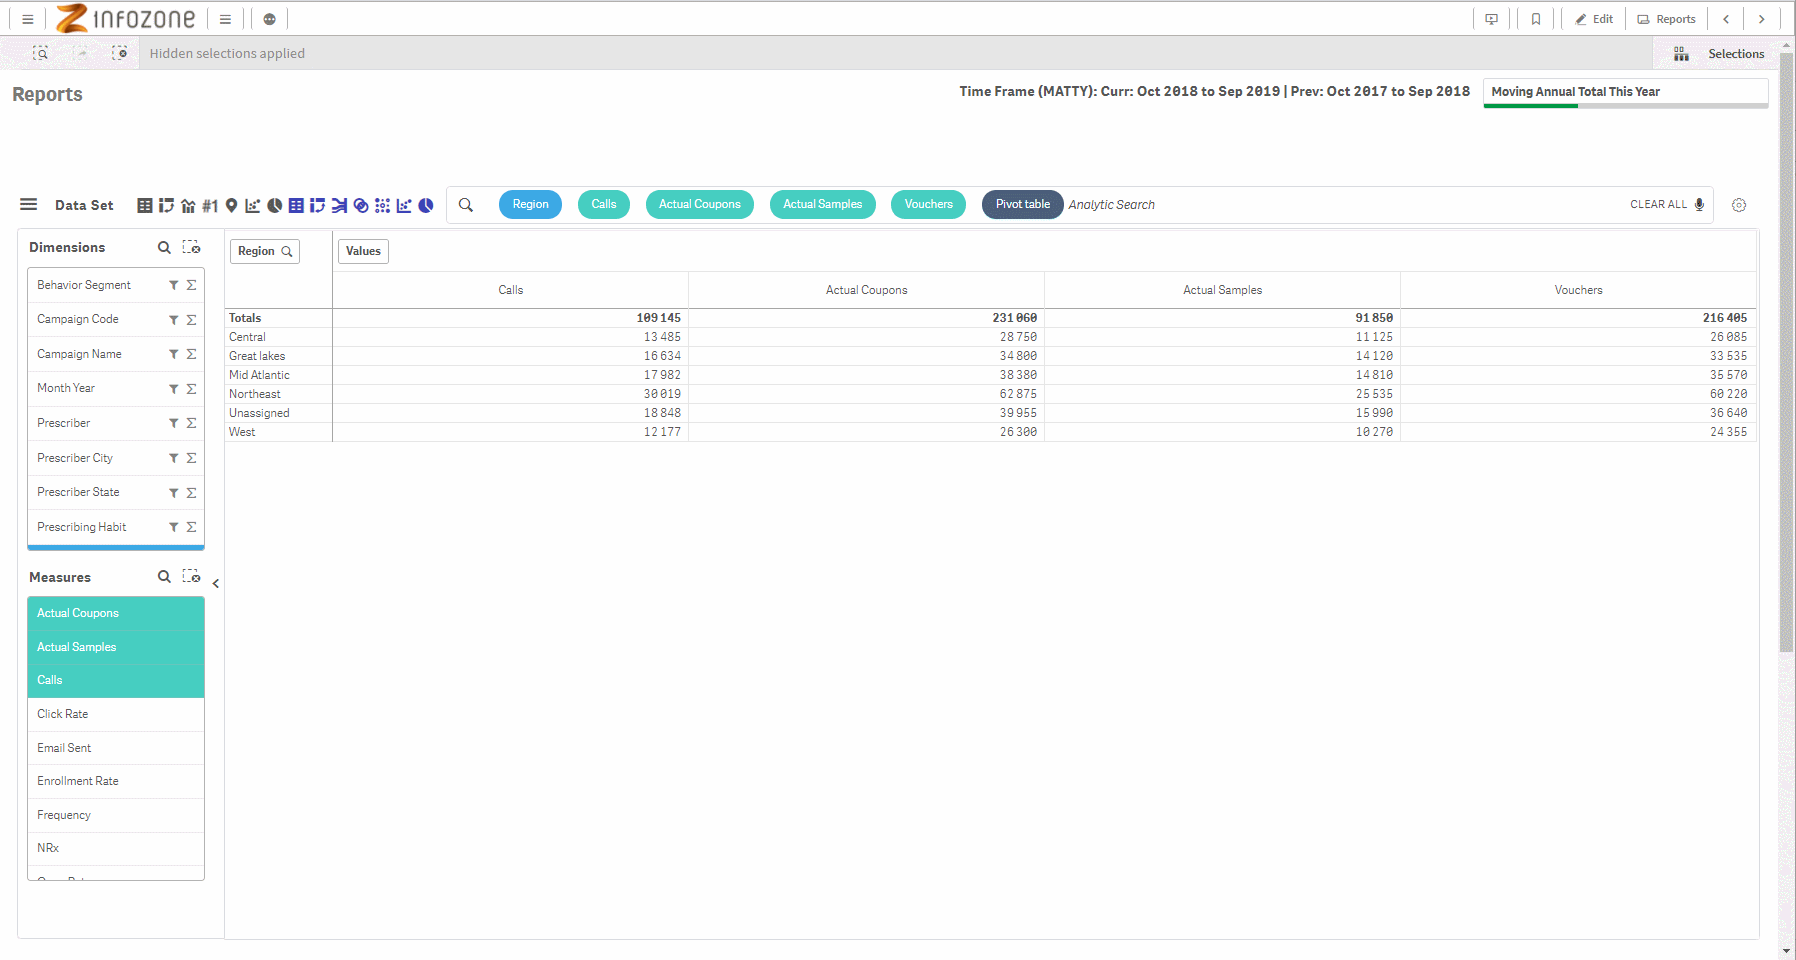Select the gray scatter plot icon
1796x960 pixels.
pyautogui.click(x=252, y=205)
